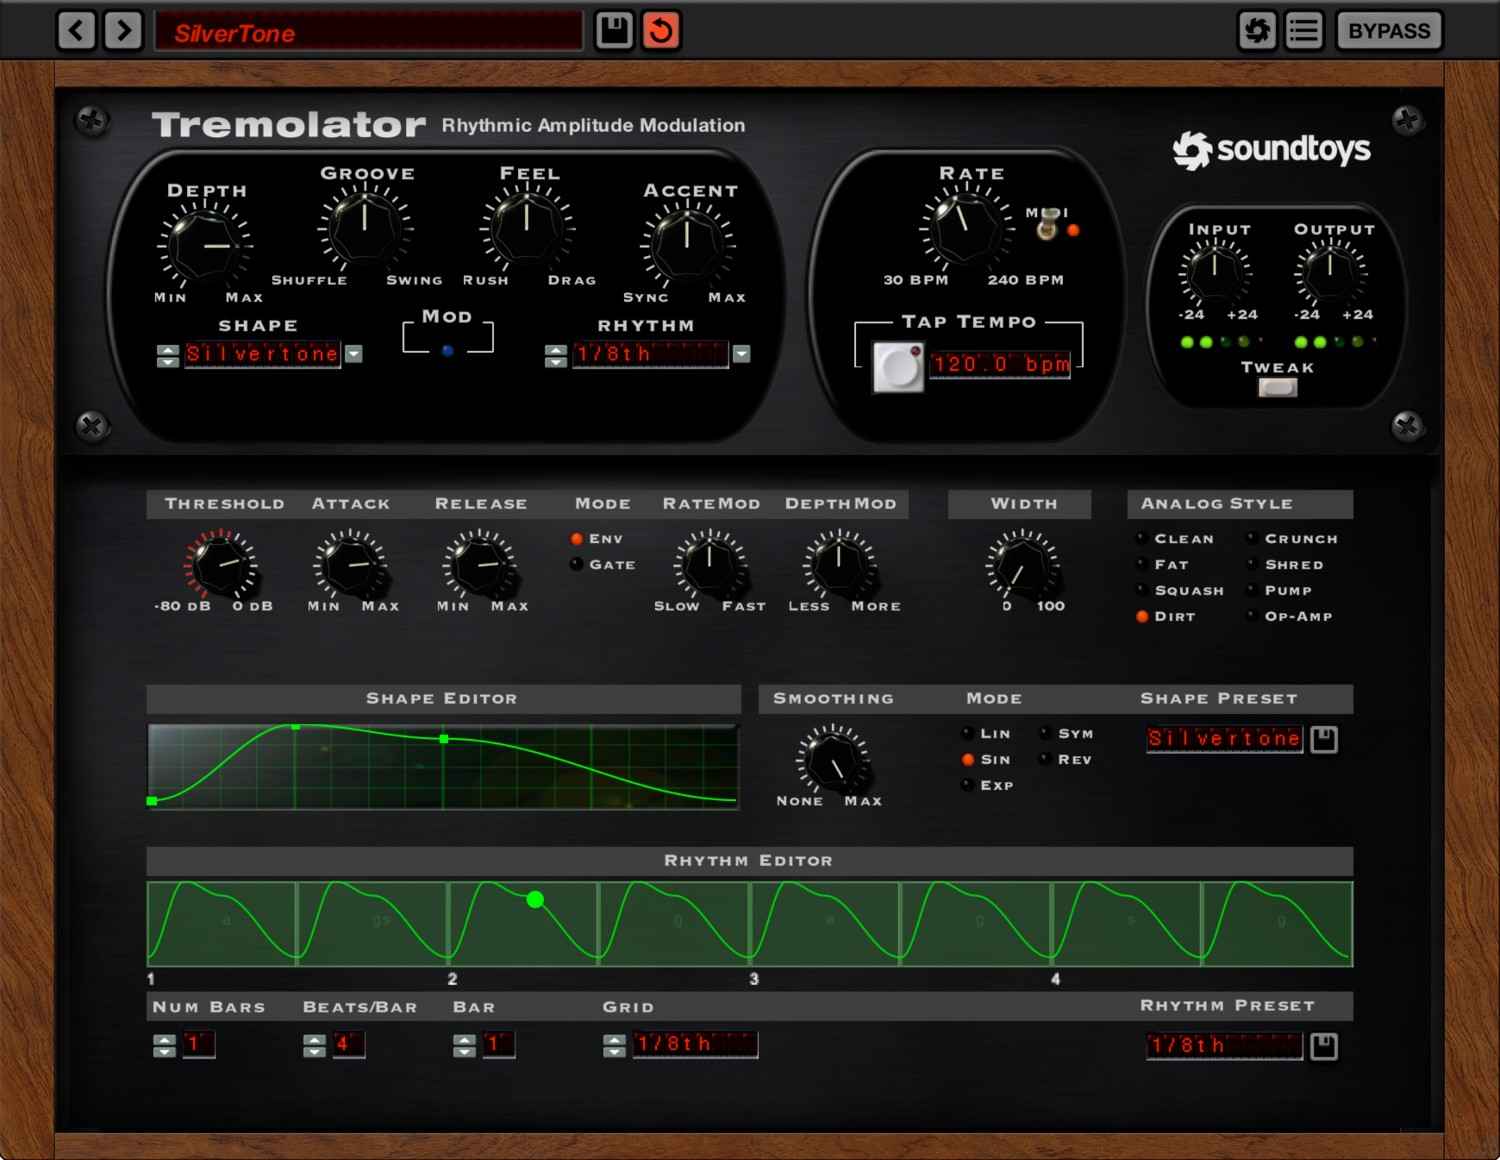The height and width of the screenshot is (1160, 1500).
Task: Click the Depth knob
Action: click(x=203, y=245)
